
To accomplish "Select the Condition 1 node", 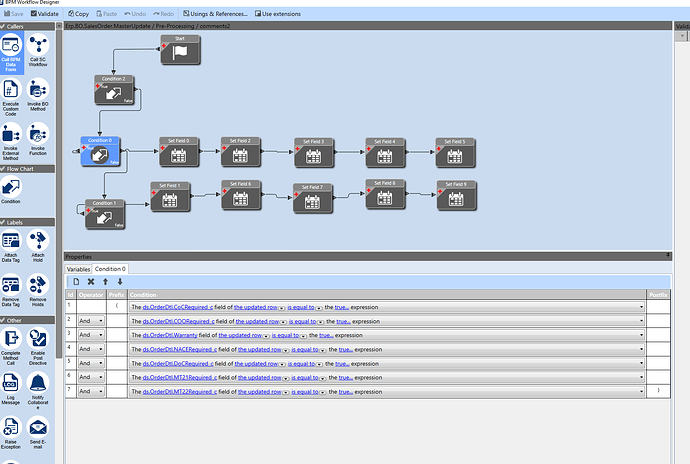I will point(105,214).
